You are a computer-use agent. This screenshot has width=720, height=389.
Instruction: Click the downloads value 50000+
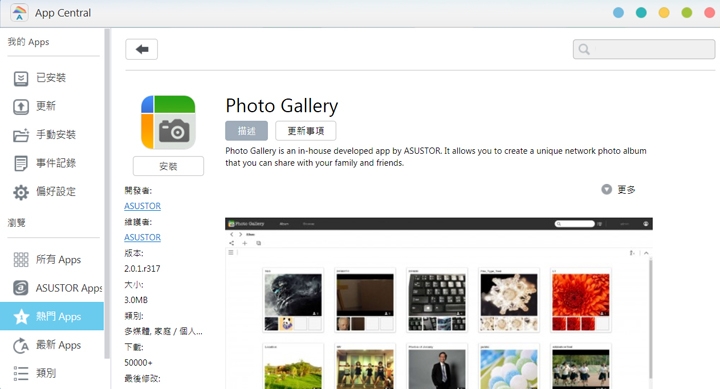138,363
